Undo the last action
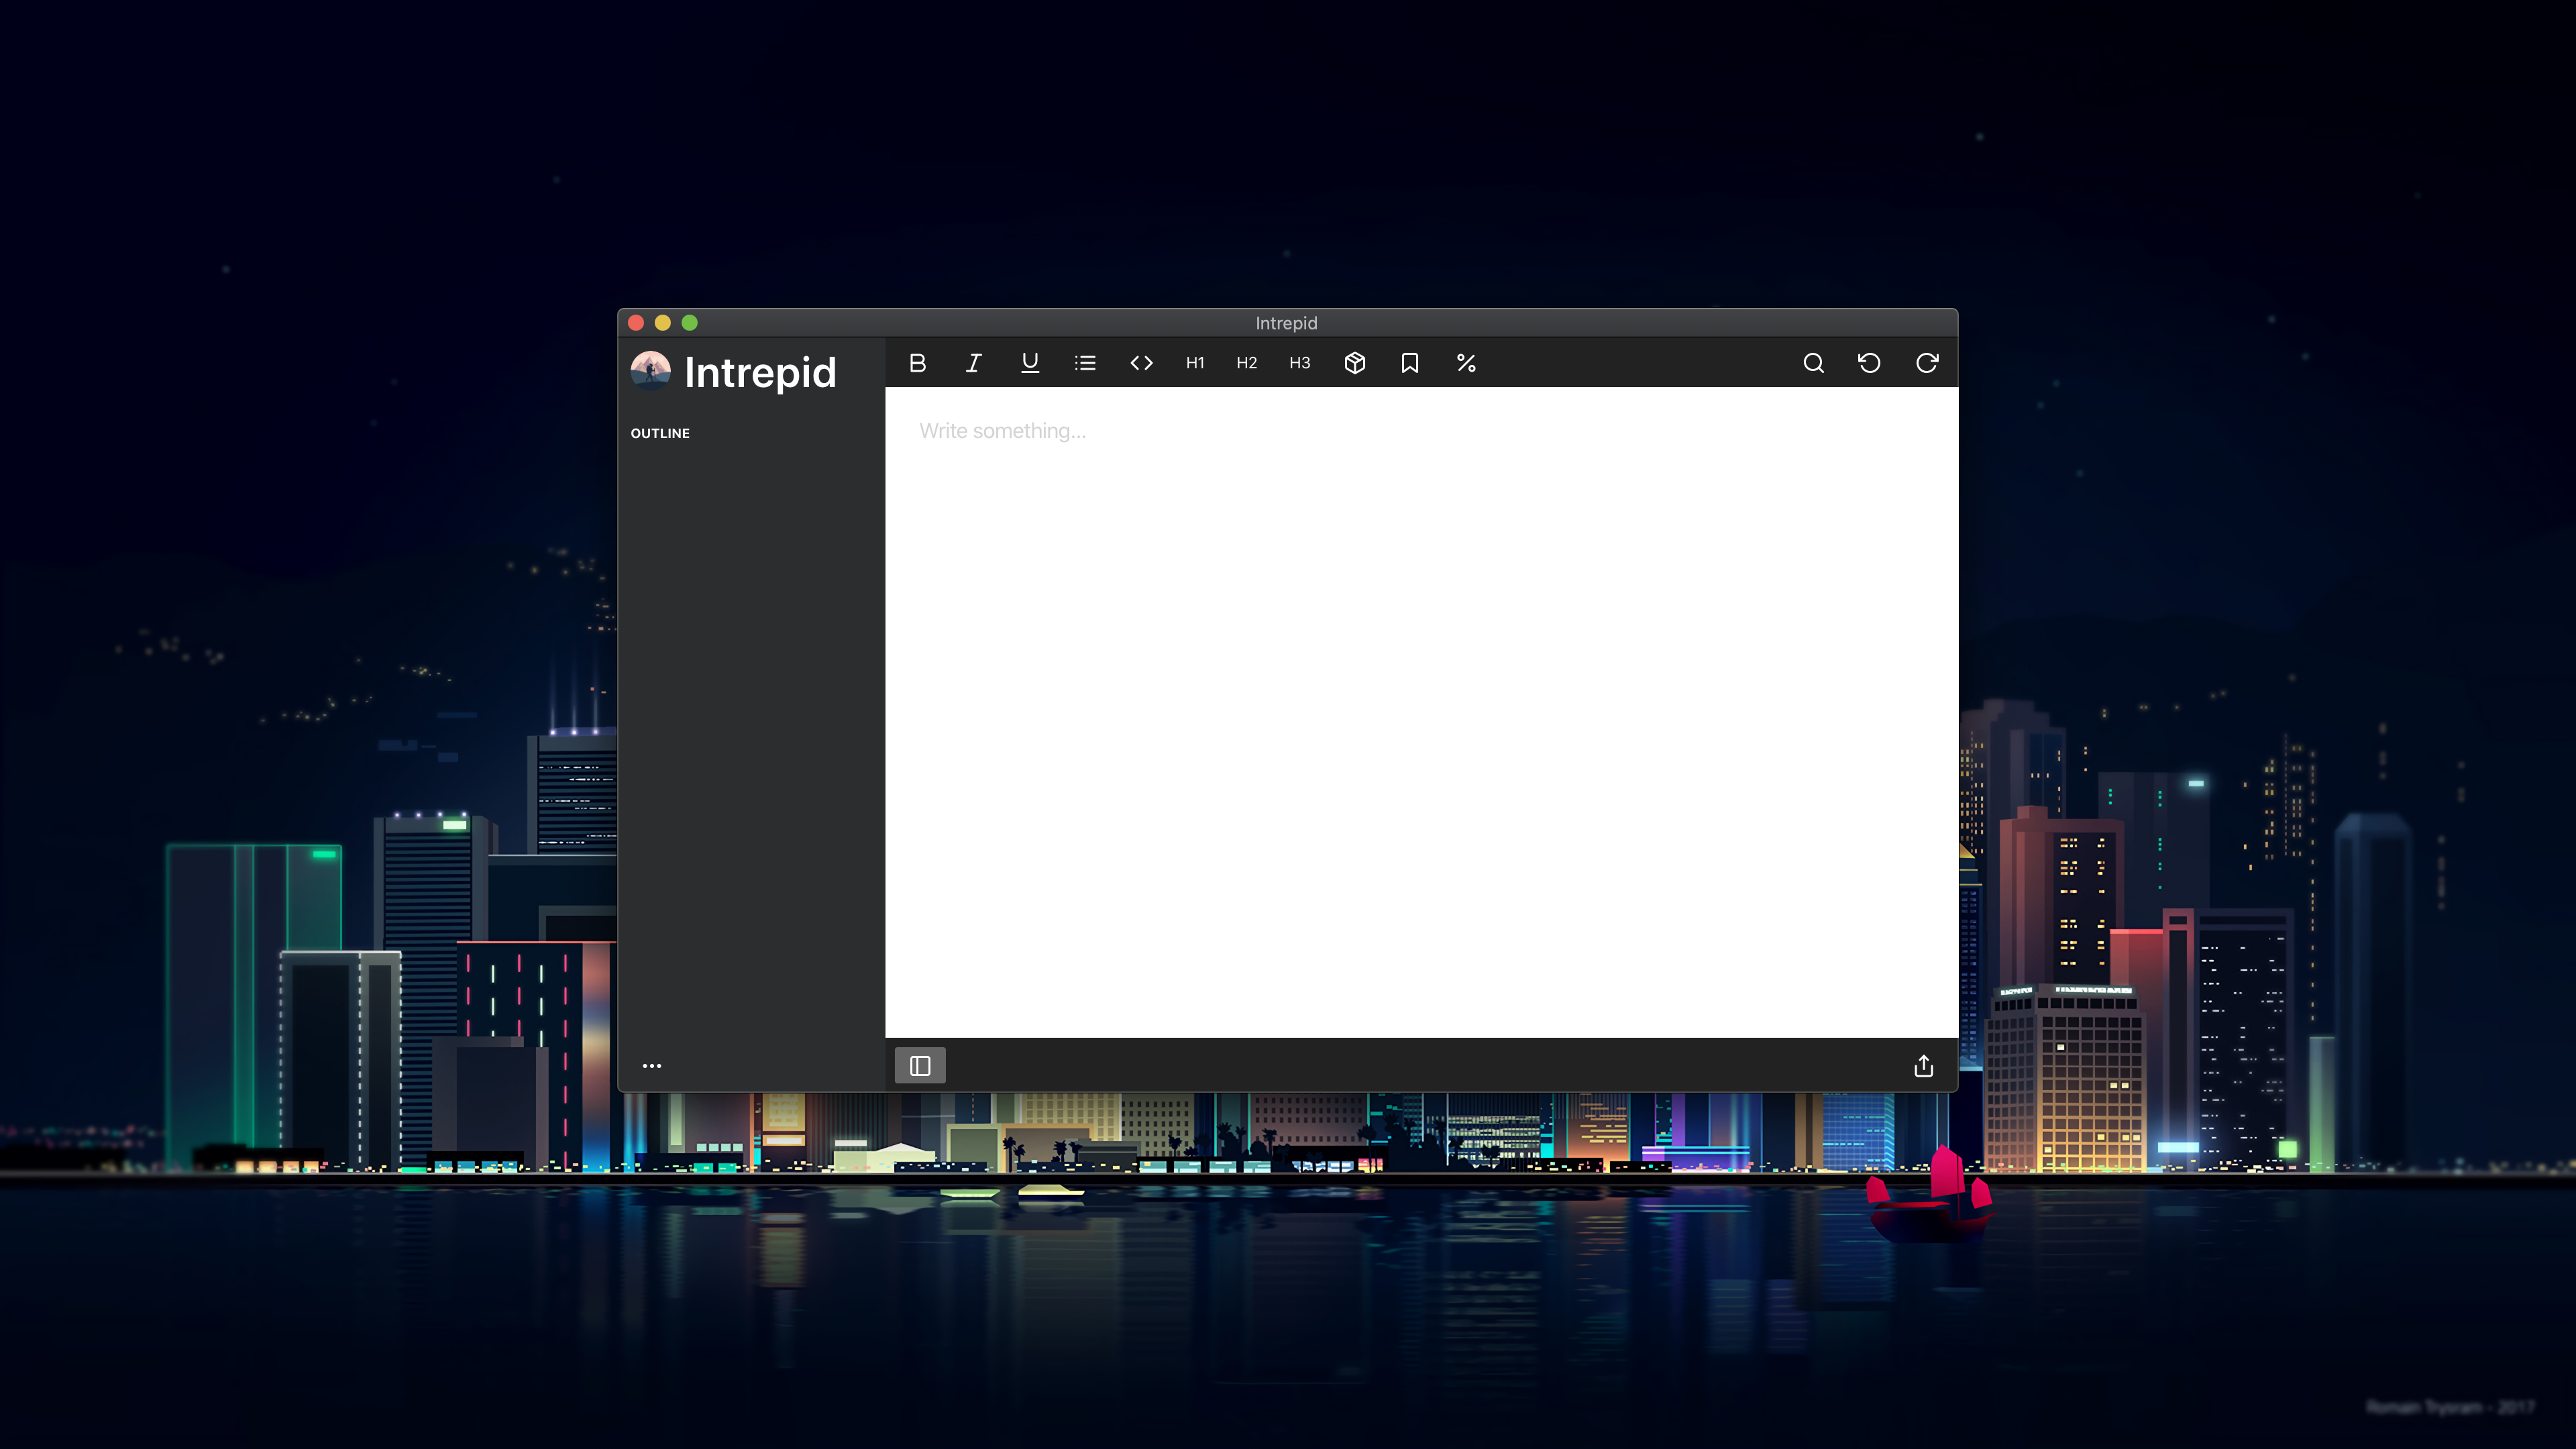Image resolution: width=2576 pixels, height=1449 pixels. pos(1869,363)
